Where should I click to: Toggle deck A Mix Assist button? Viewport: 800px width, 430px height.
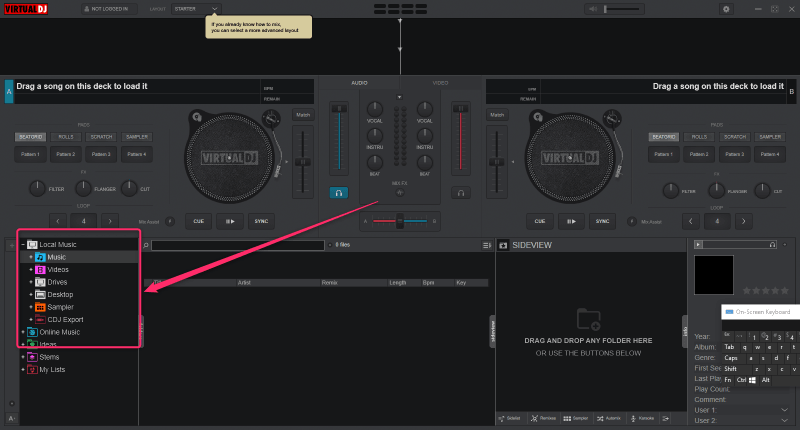pyautogui.click(x=170, y=221)
